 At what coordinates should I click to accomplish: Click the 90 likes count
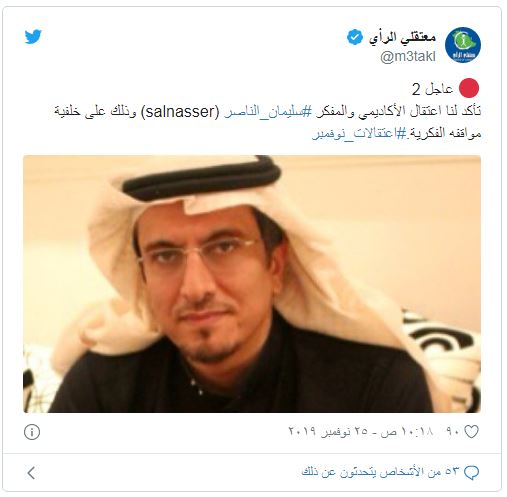point(454,432)
